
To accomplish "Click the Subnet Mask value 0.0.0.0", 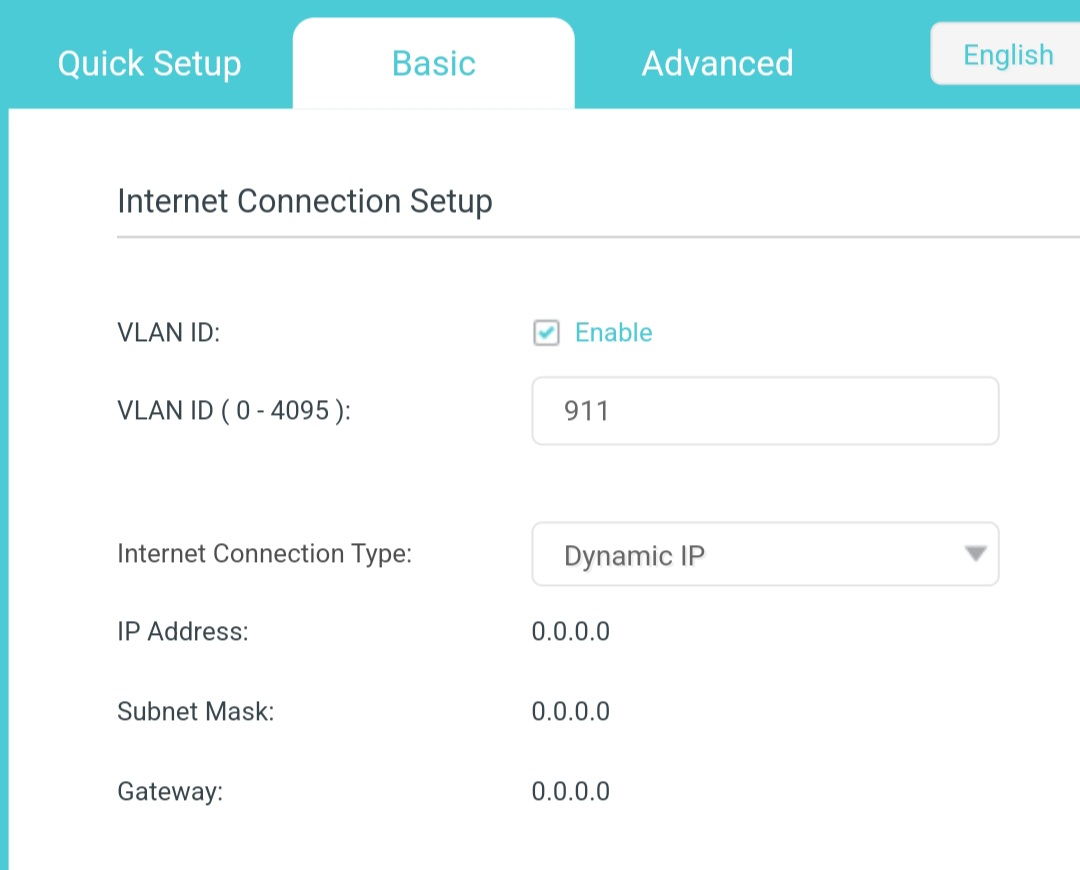I will [x=570, y=712].
